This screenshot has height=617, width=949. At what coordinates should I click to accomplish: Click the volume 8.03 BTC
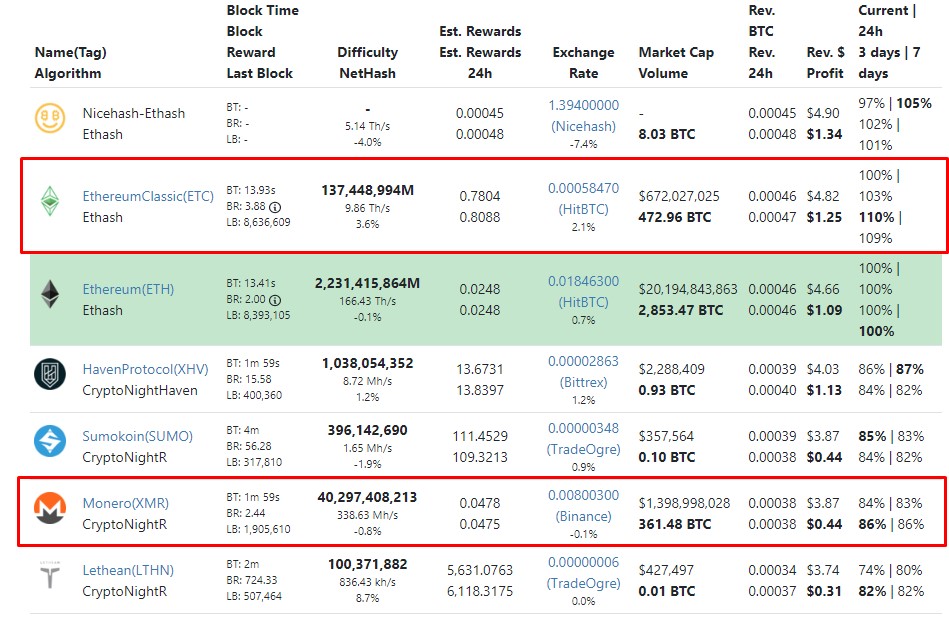coord(666,134)
